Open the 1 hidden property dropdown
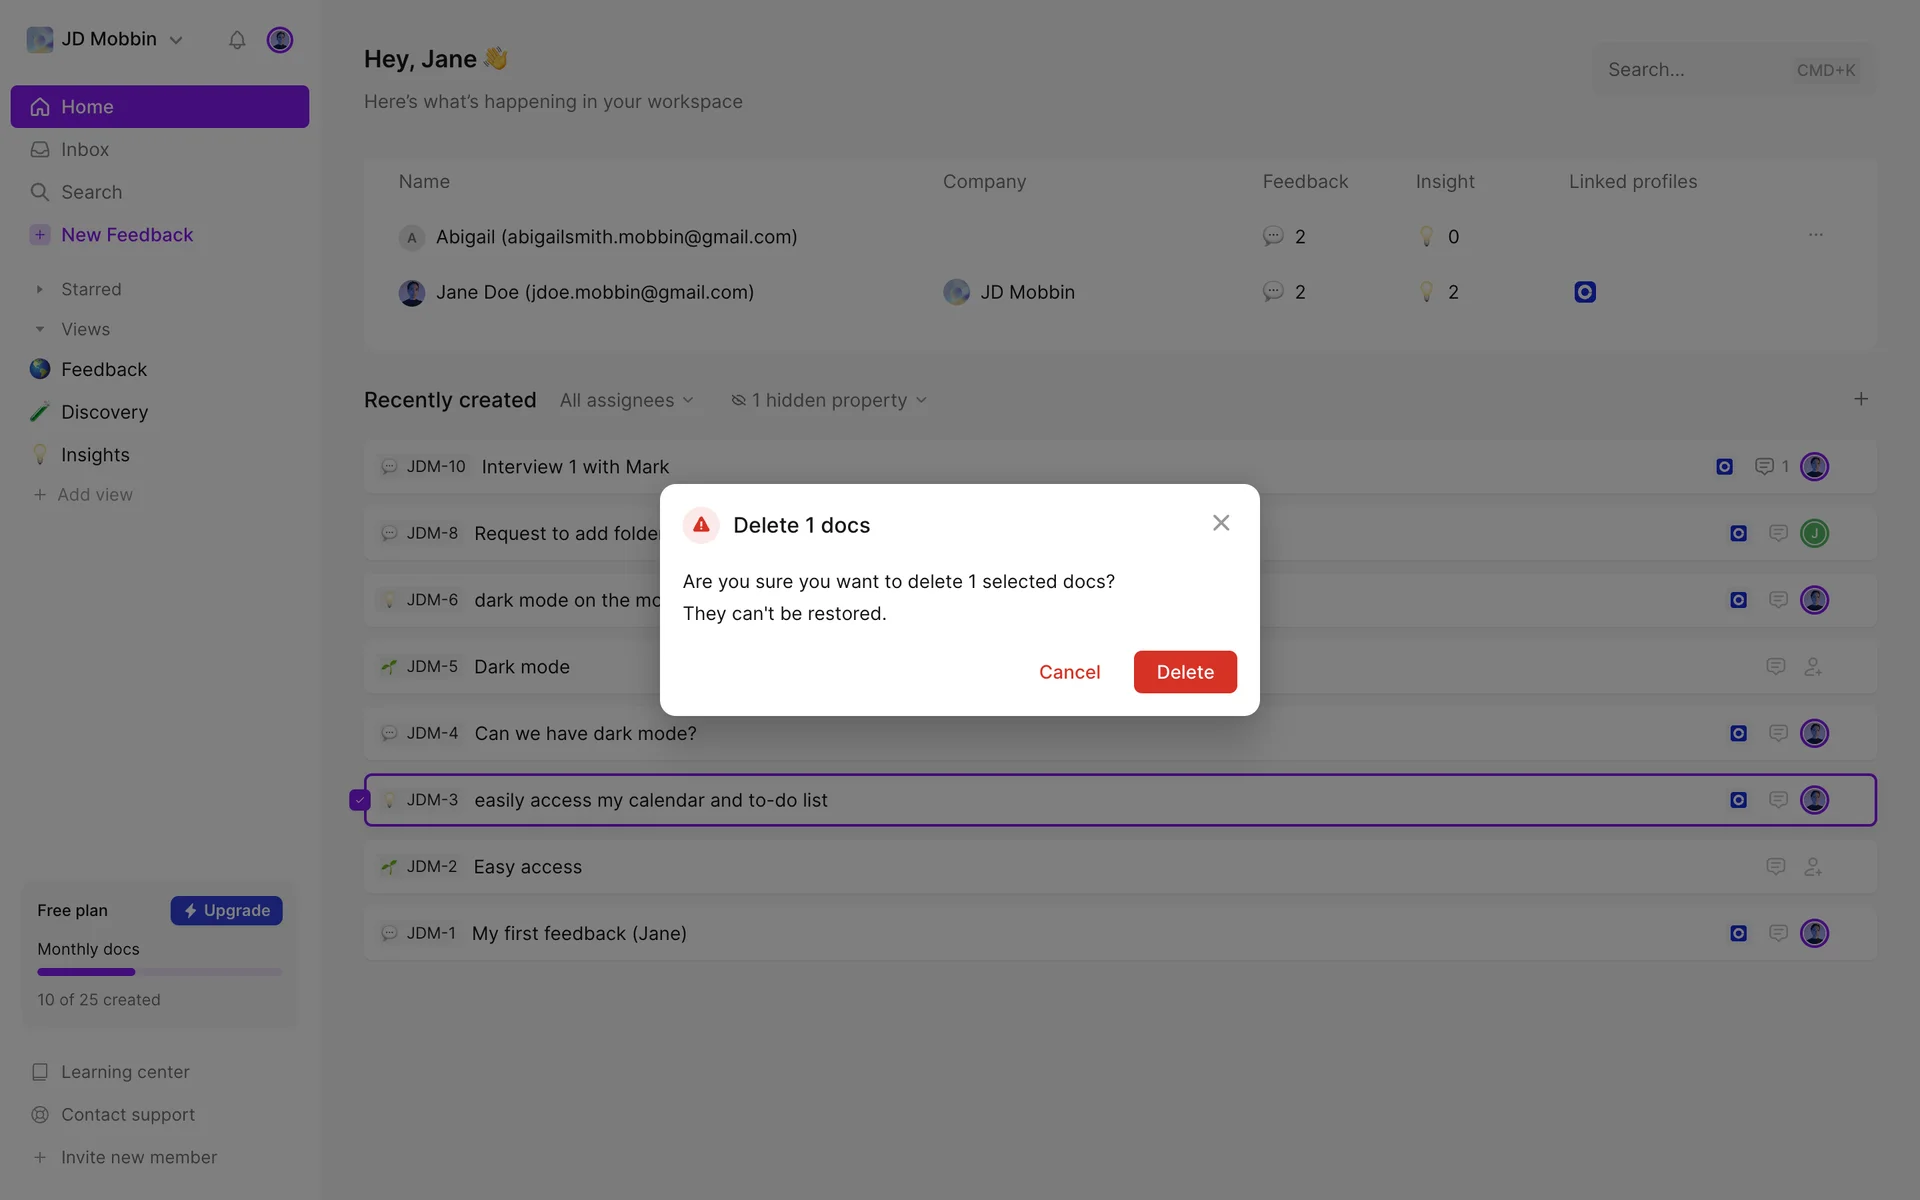Image resolution: width=1920 pixels, height=1200 pixels. coord(829,400)
